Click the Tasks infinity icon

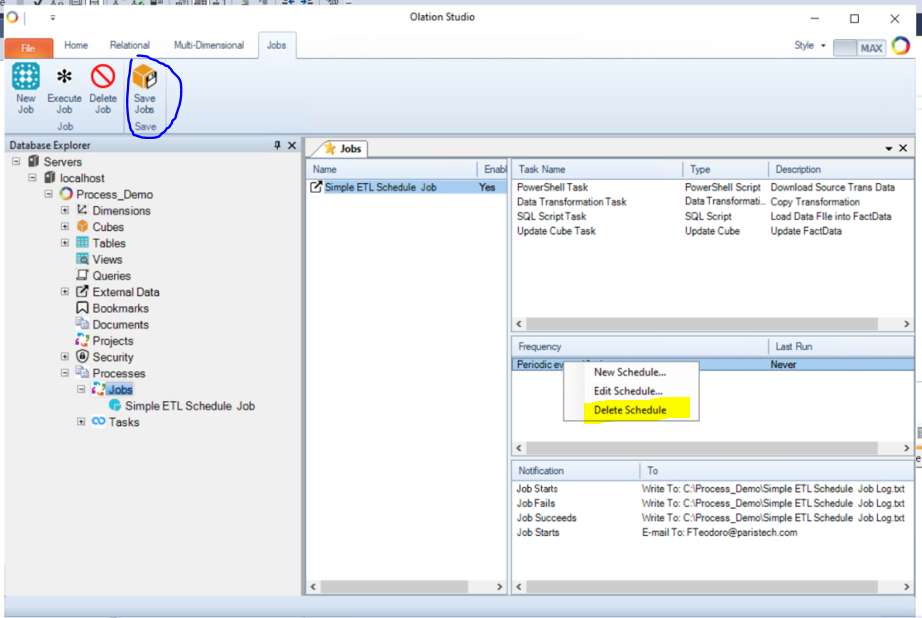tap(98, 422)
